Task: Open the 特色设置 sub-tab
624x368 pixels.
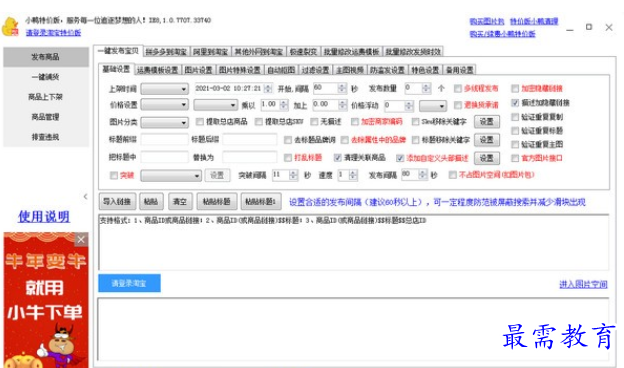Action: click(425, 70)
